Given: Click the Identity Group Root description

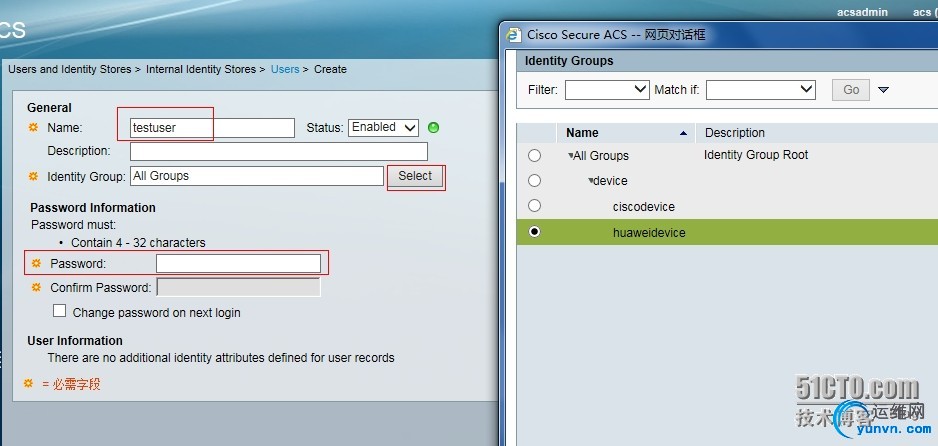Looking at the screenshot, I should (756, 155).
